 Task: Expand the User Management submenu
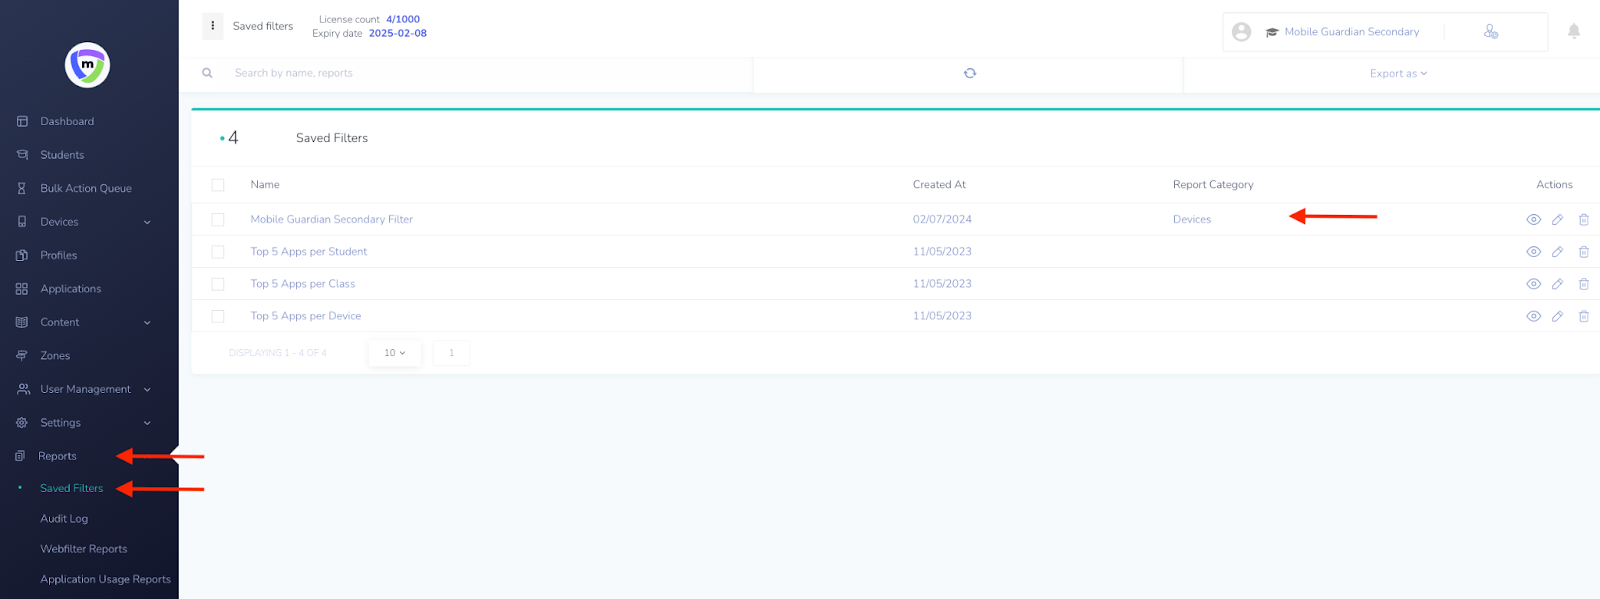point(147,390)
